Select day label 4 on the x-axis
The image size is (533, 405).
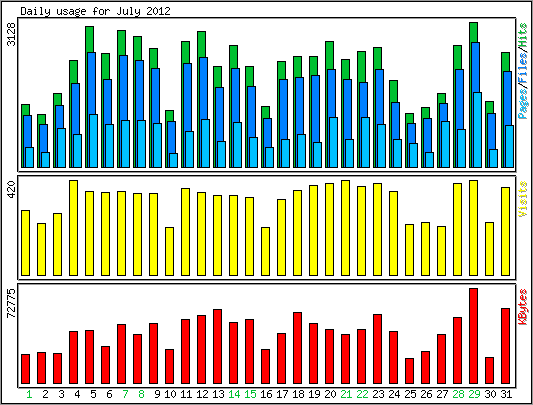click(77, 394)
